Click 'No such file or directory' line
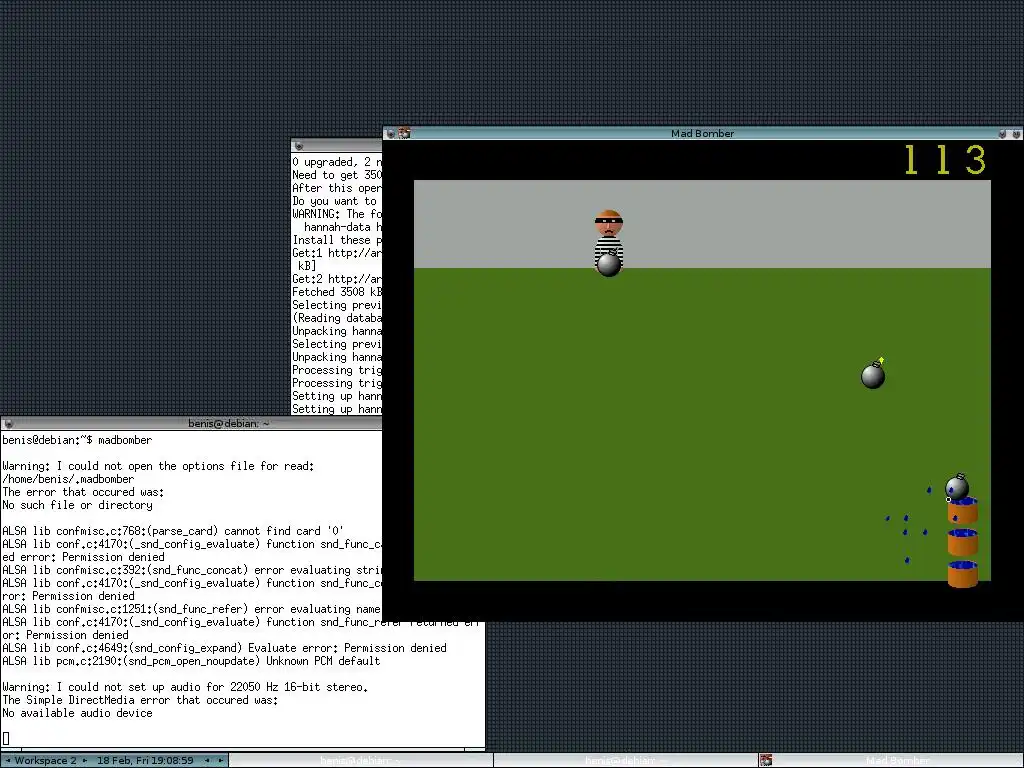 [x=77, y=505]
